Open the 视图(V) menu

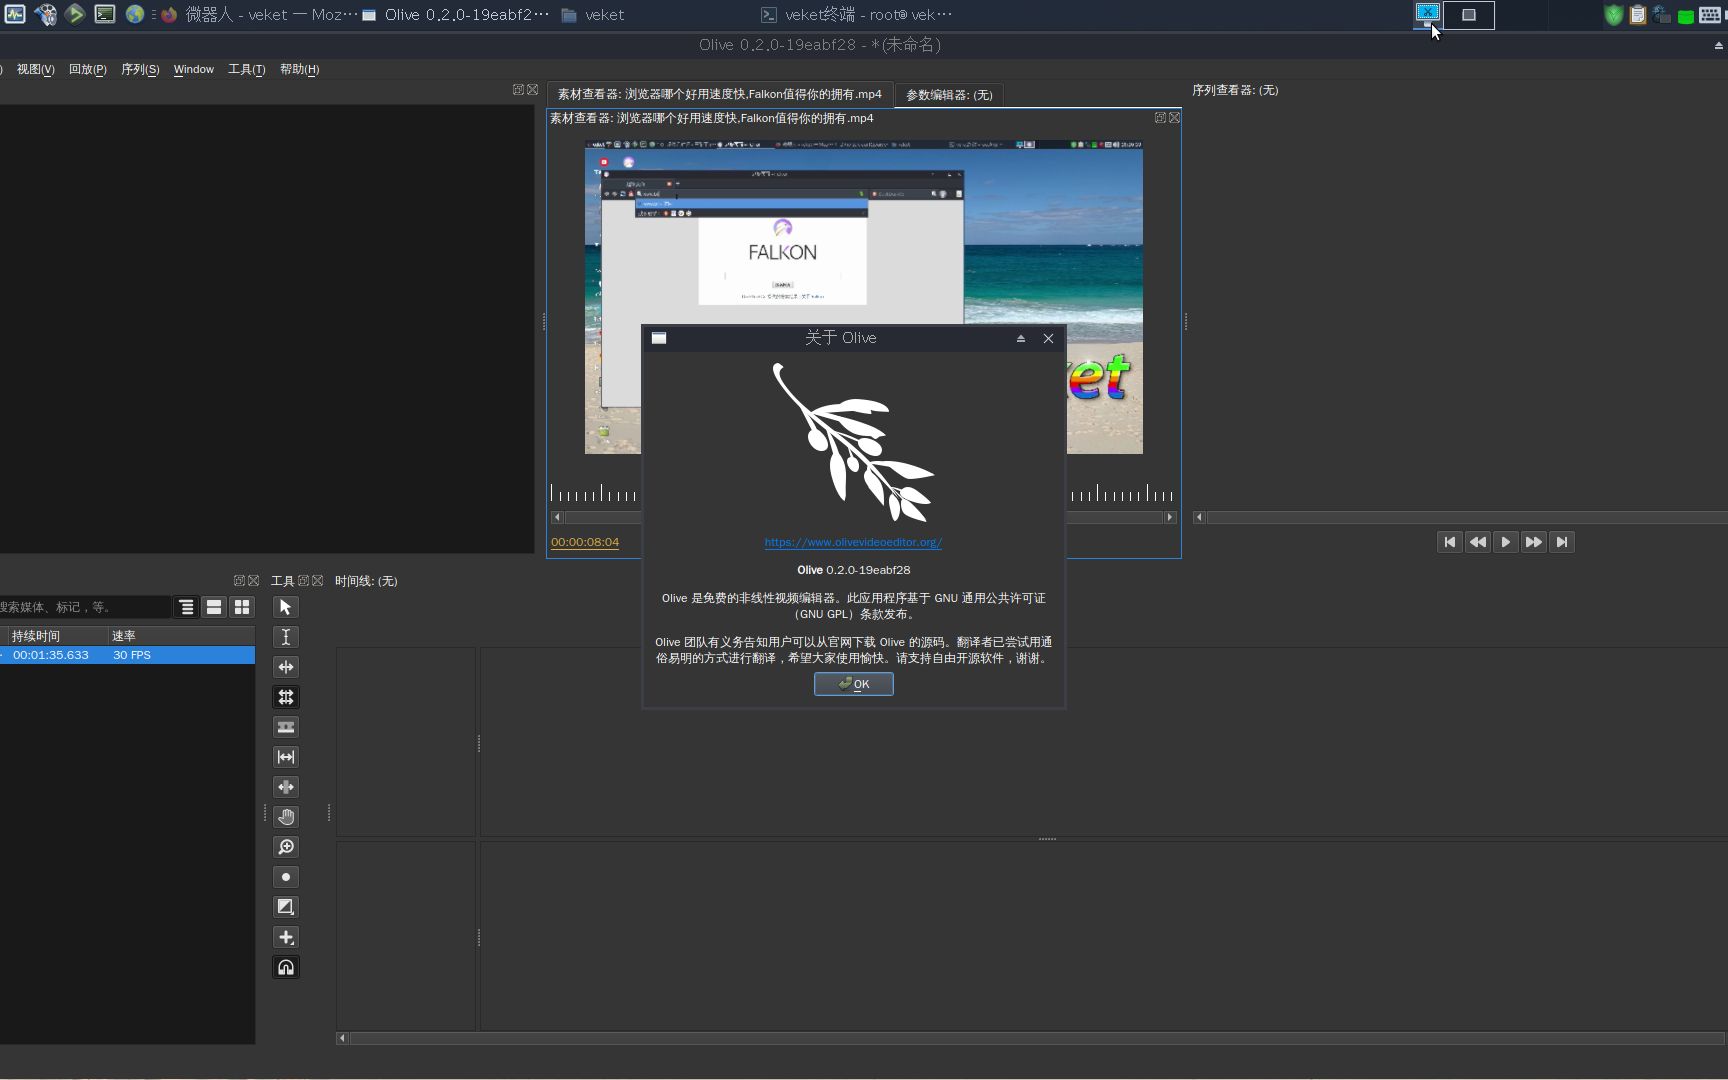click(x=36, y=69)
